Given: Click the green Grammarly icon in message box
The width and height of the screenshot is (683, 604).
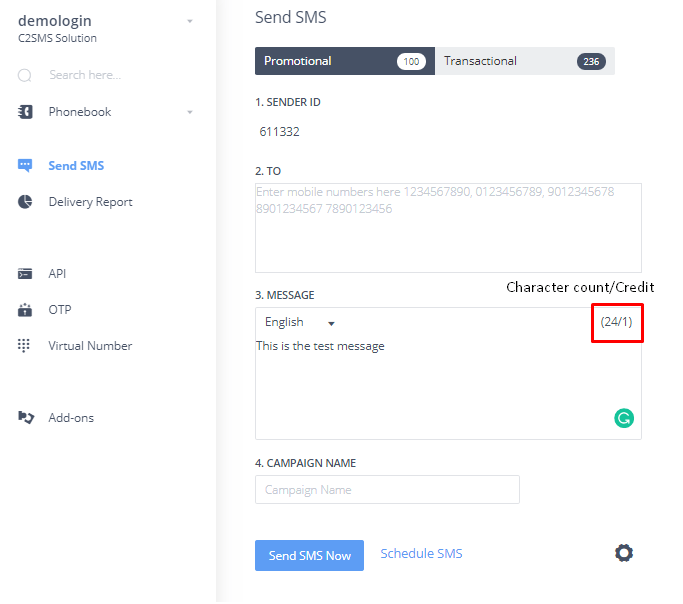Looking at the screenshot, I should click(x=624, y=419).
